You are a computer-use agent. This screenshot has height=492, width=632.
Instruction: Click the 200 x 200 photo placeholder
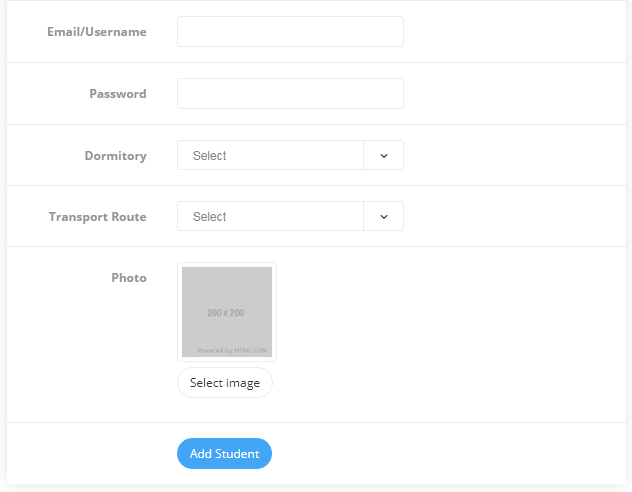tap(227, 312)
